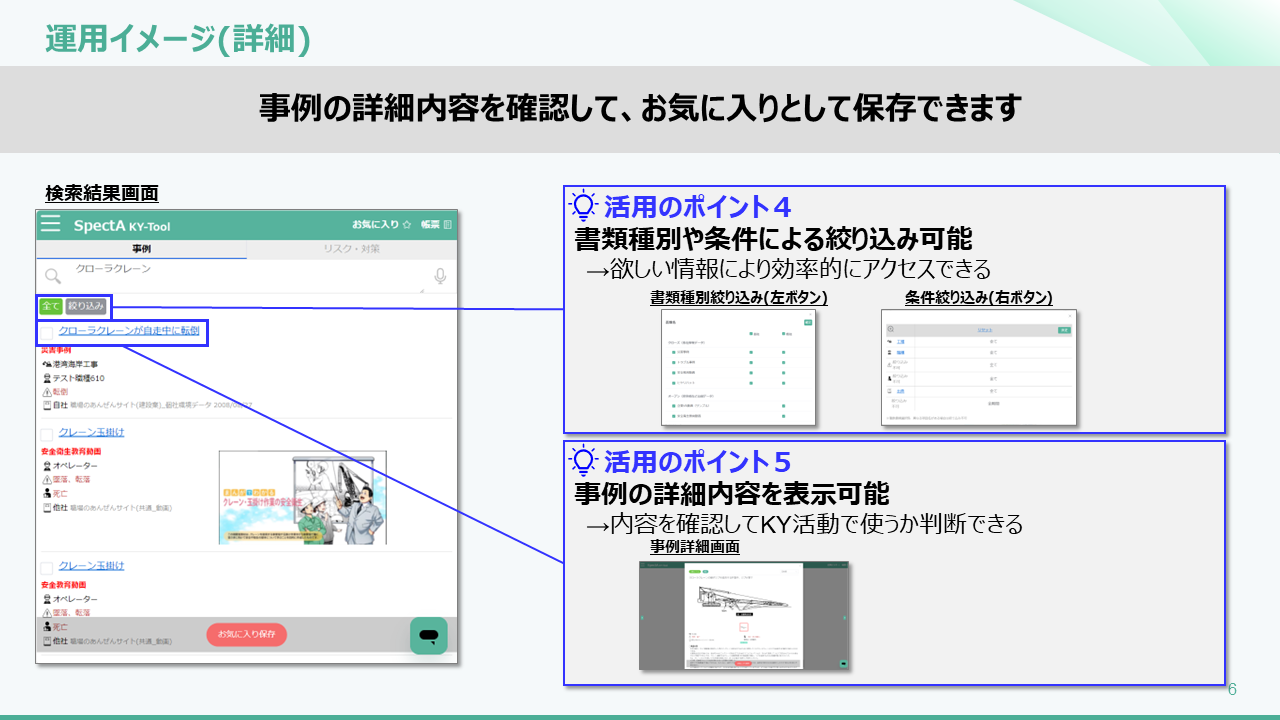Click lightbulb icon beside 活用のポイント4
This screenshot has width=1280, height=720.
pyautogui.click(x=583, y=206)
